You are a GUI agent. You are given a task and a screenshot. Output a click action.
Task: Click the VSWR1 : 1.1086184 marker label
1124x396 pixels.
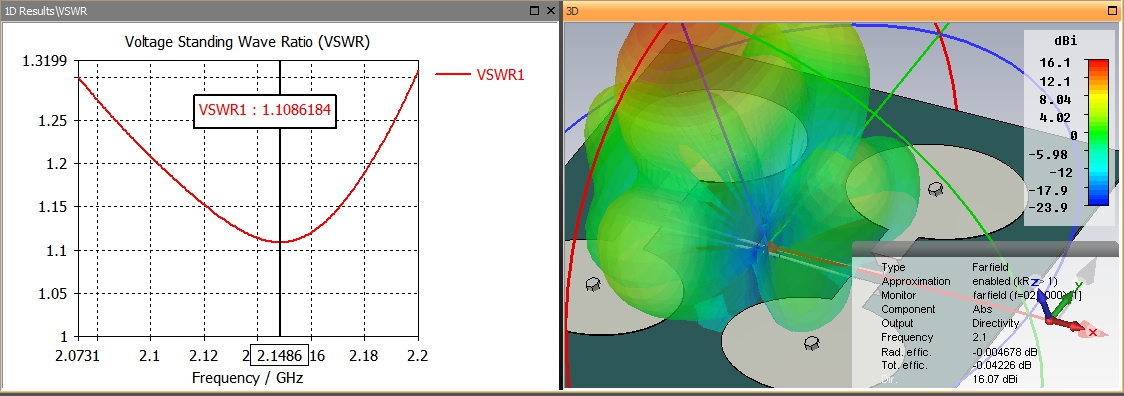tap(265, 110)
